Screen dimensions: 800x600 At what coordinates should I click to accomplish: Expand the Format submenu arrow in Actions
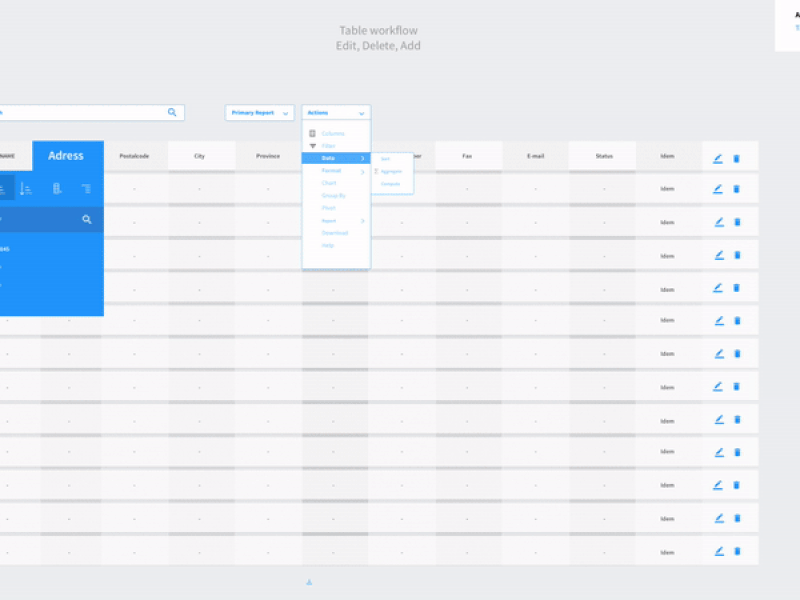coord(362,170)
